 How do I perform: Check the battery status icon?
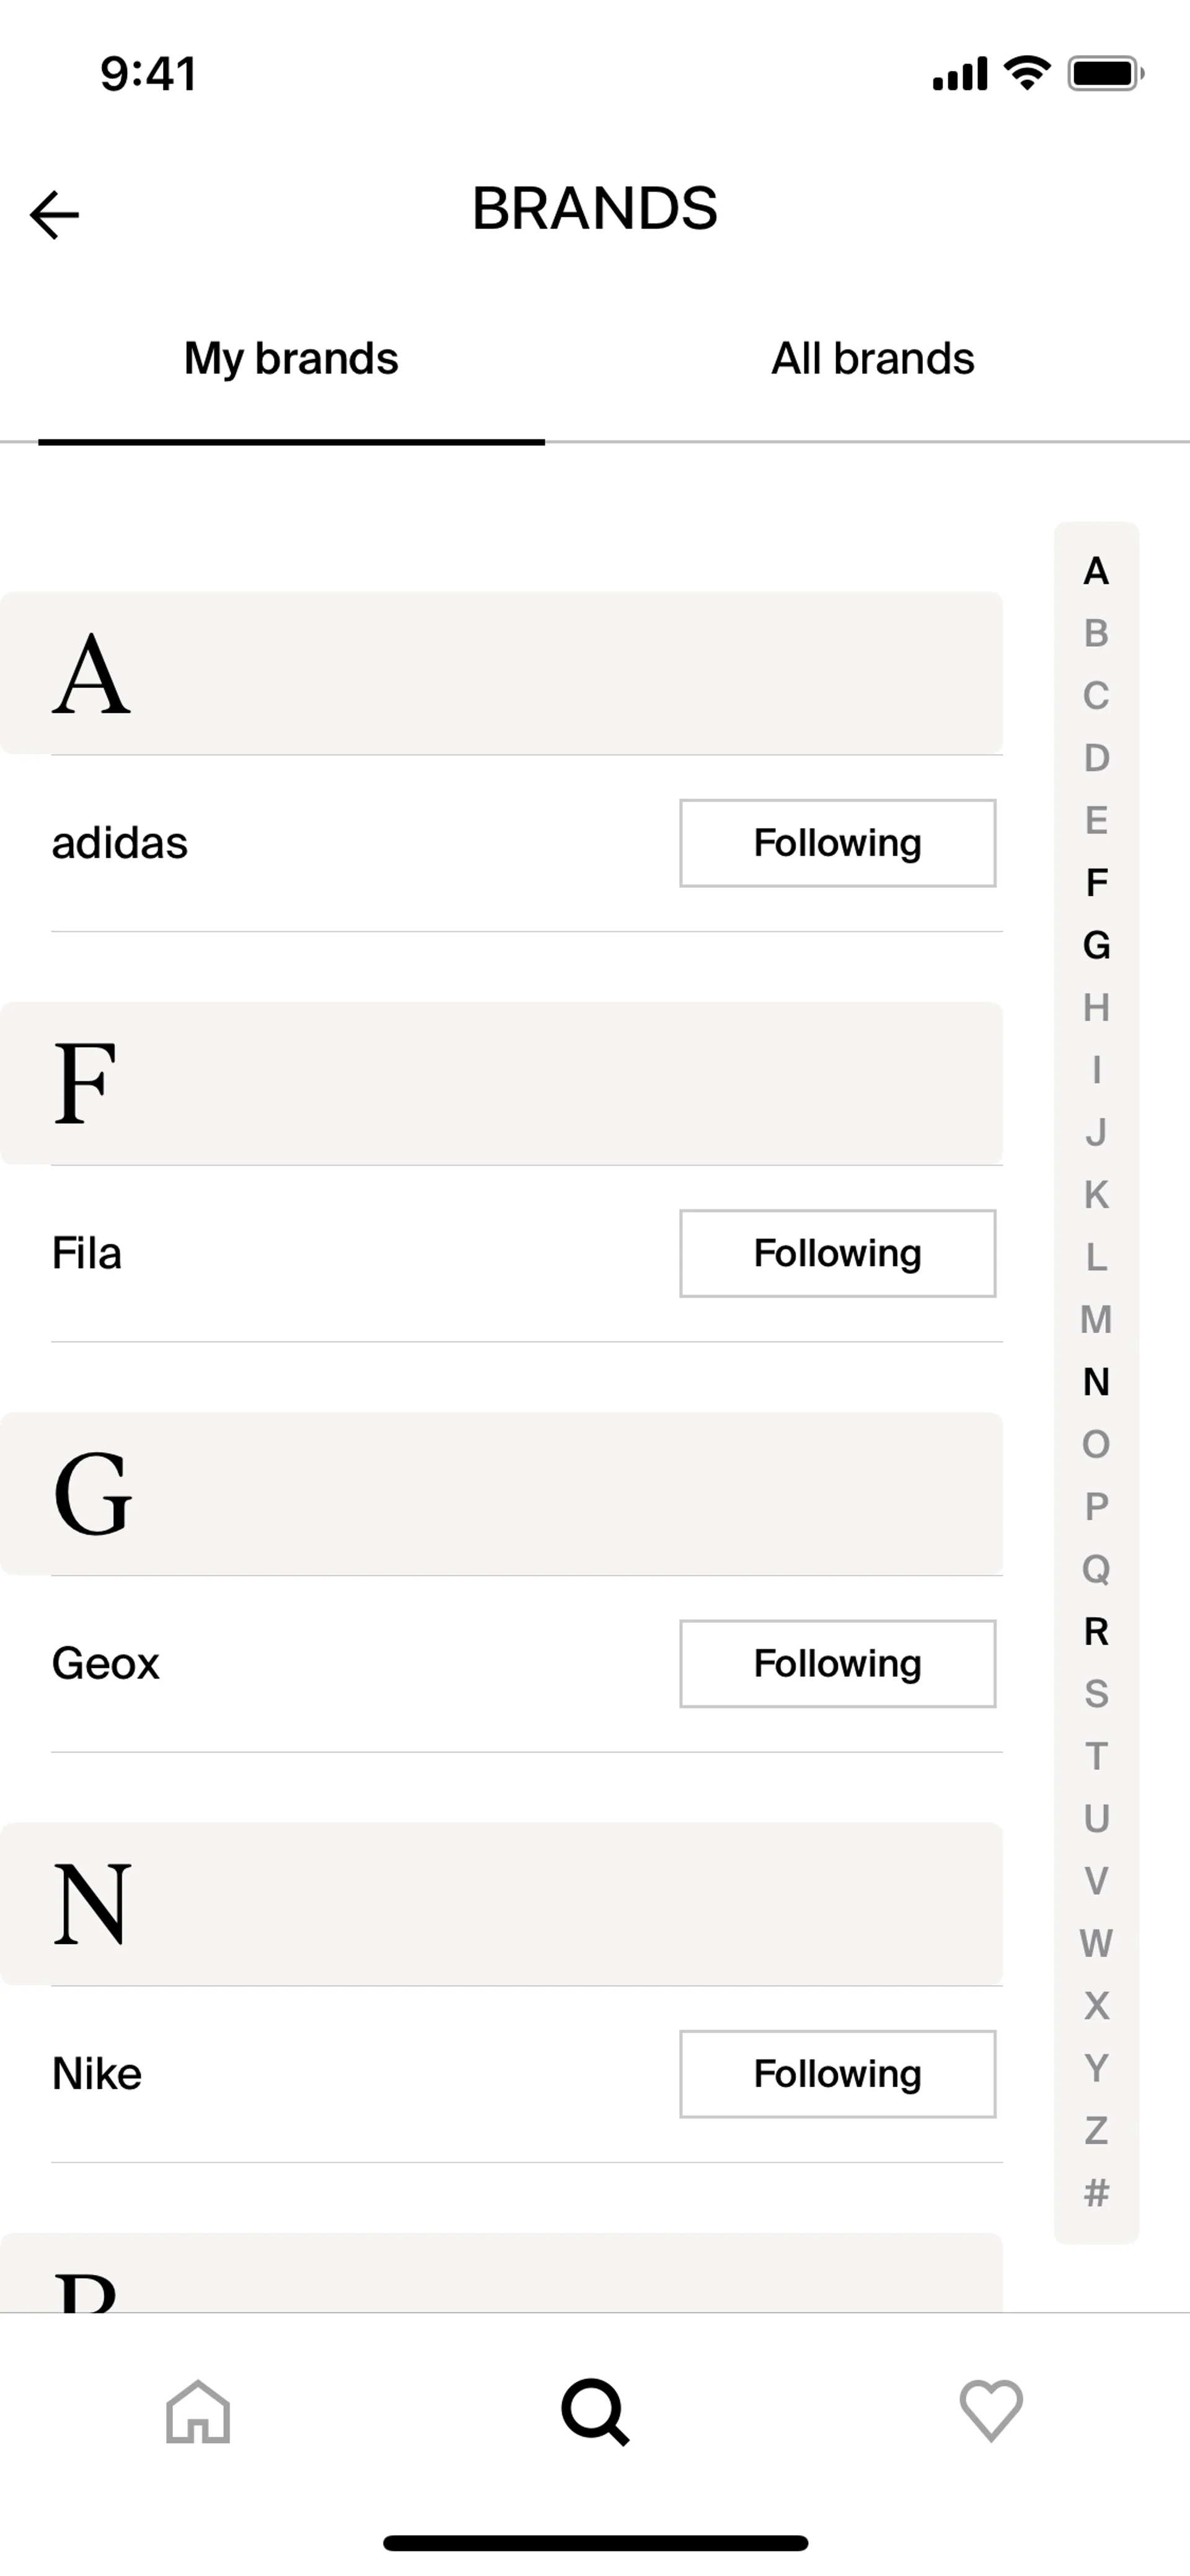click(1105, 73)
